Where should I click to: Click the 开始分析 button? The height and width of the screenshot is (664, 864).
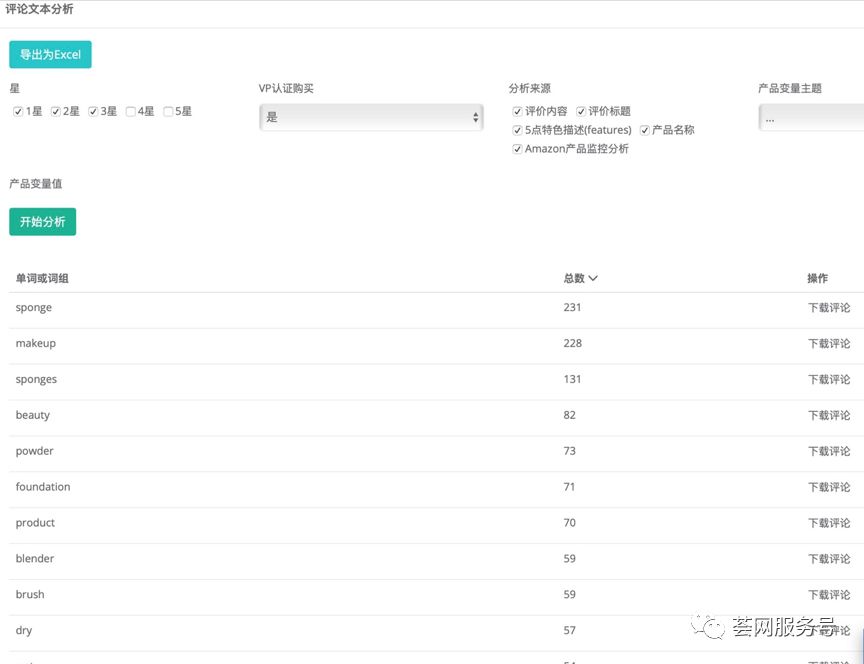(42, 222)
